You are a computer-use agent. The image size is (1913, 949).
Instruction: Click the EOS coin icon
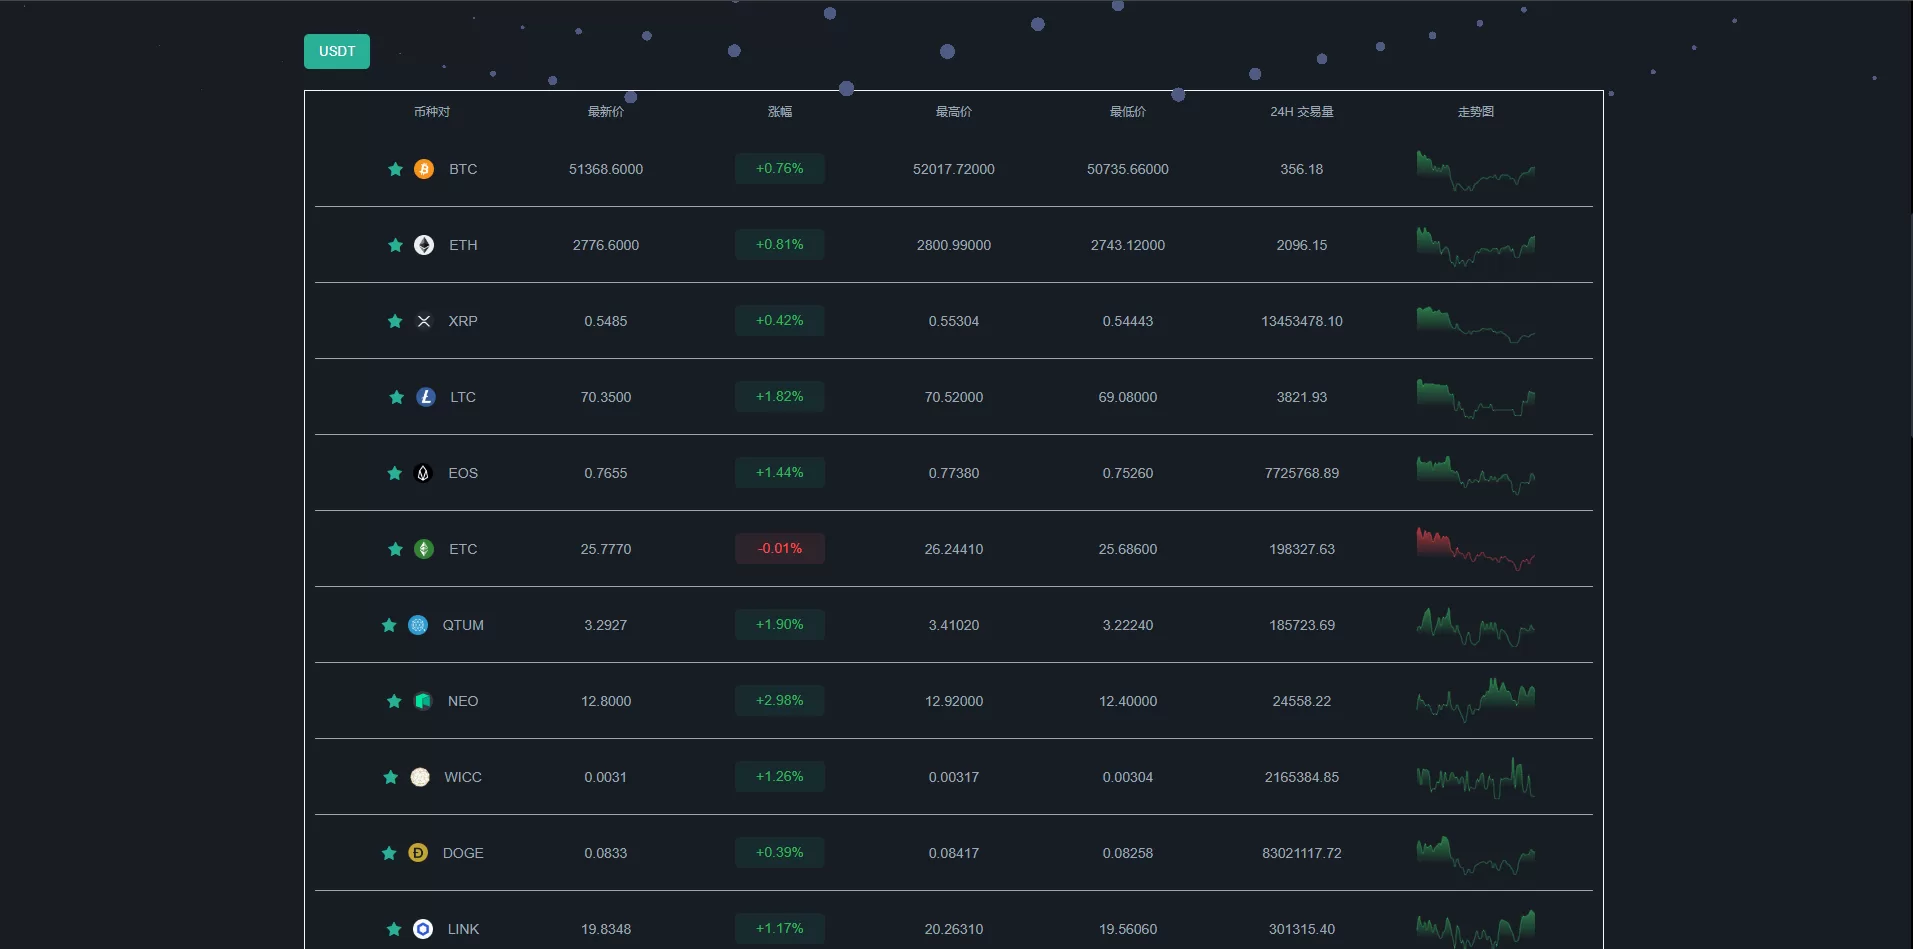[x=423, y=473]
